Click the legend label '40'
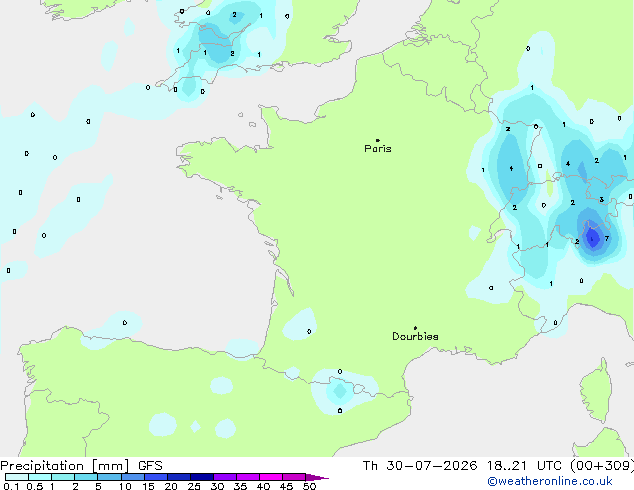The width and height of the screenshot is (634, 490). coord(263,486)
